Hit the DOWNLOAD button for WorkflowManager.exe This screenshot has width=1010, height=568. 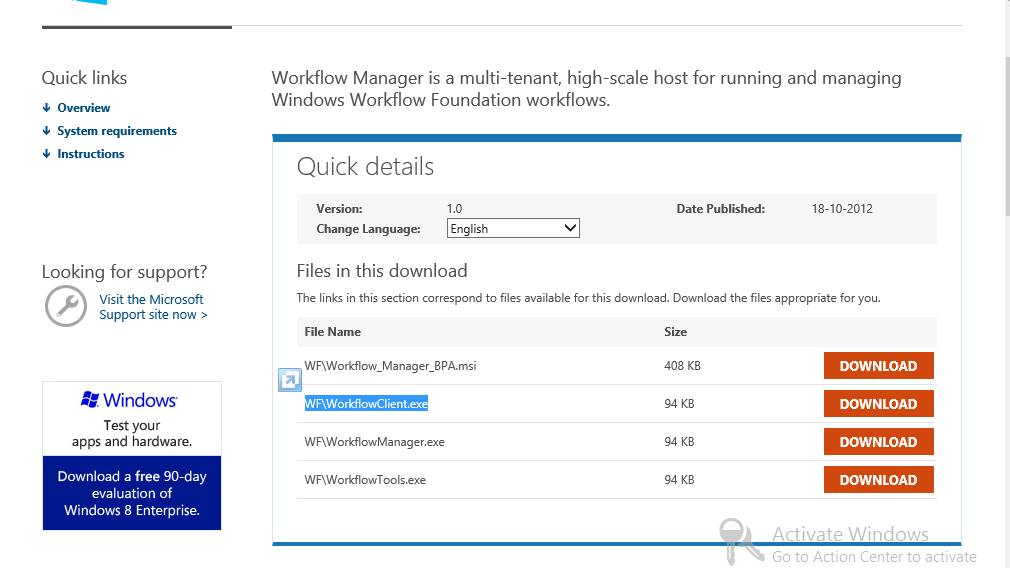878,442
